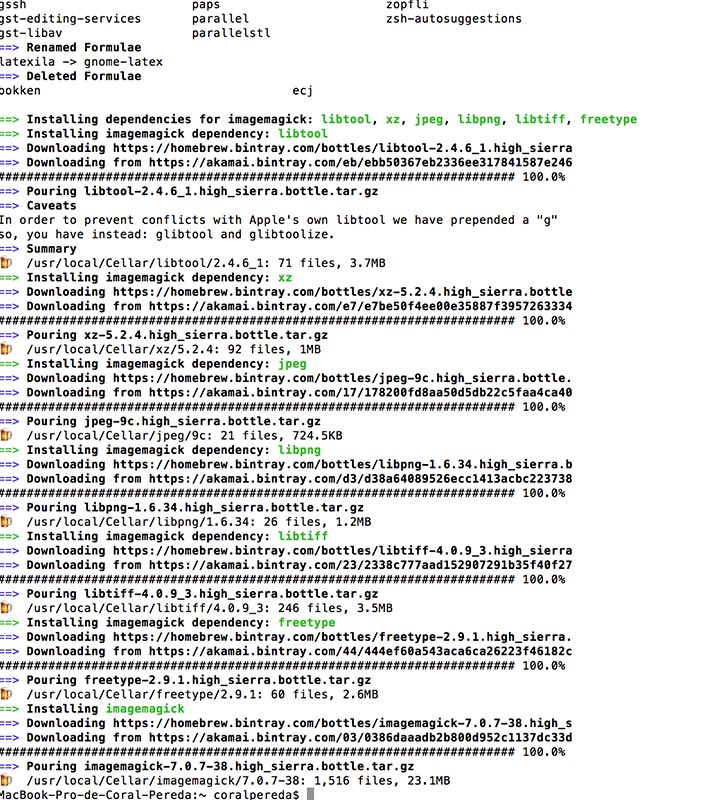
Task: Click the akamai.bintray.com/03/0386daaadb URL
Action: [x=360, y=737]
